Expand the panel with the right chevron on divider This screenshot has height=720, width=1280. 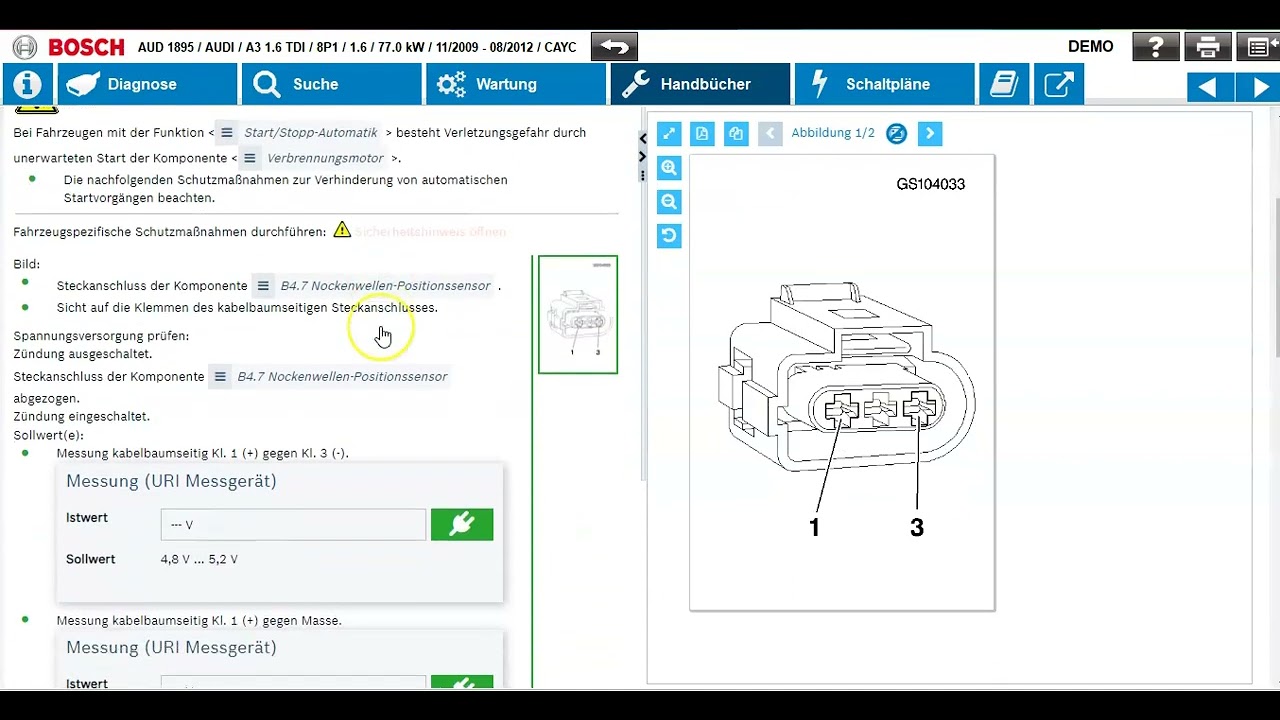tap(642, 156)
